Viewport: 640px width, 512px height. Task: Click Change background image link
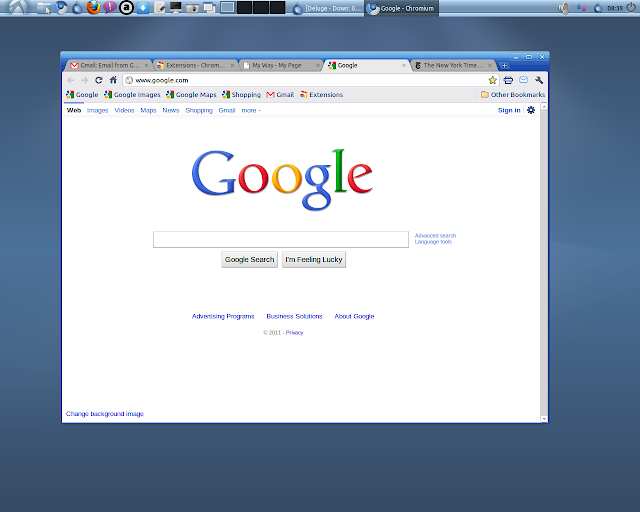(105, 414)
